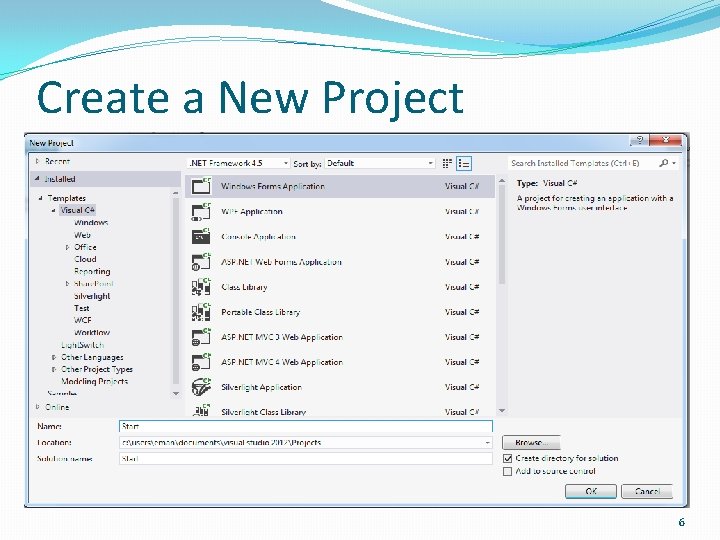Select the Cloud template category
Screen dimensions: 720x540
[85, 259]
